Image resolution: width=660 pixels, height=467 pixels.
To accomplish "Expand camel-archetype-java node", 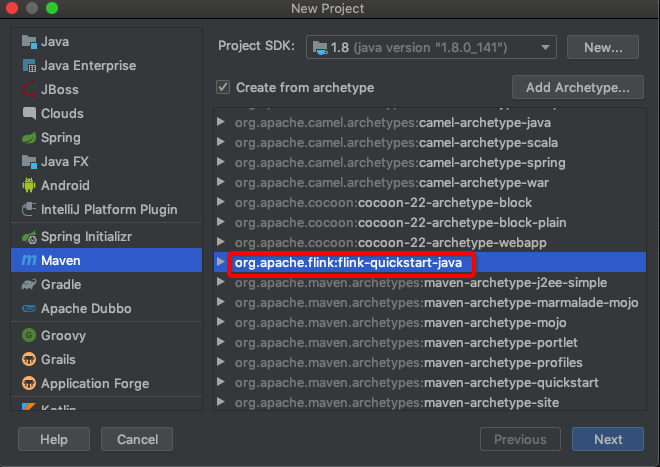I will pos(221,122).
